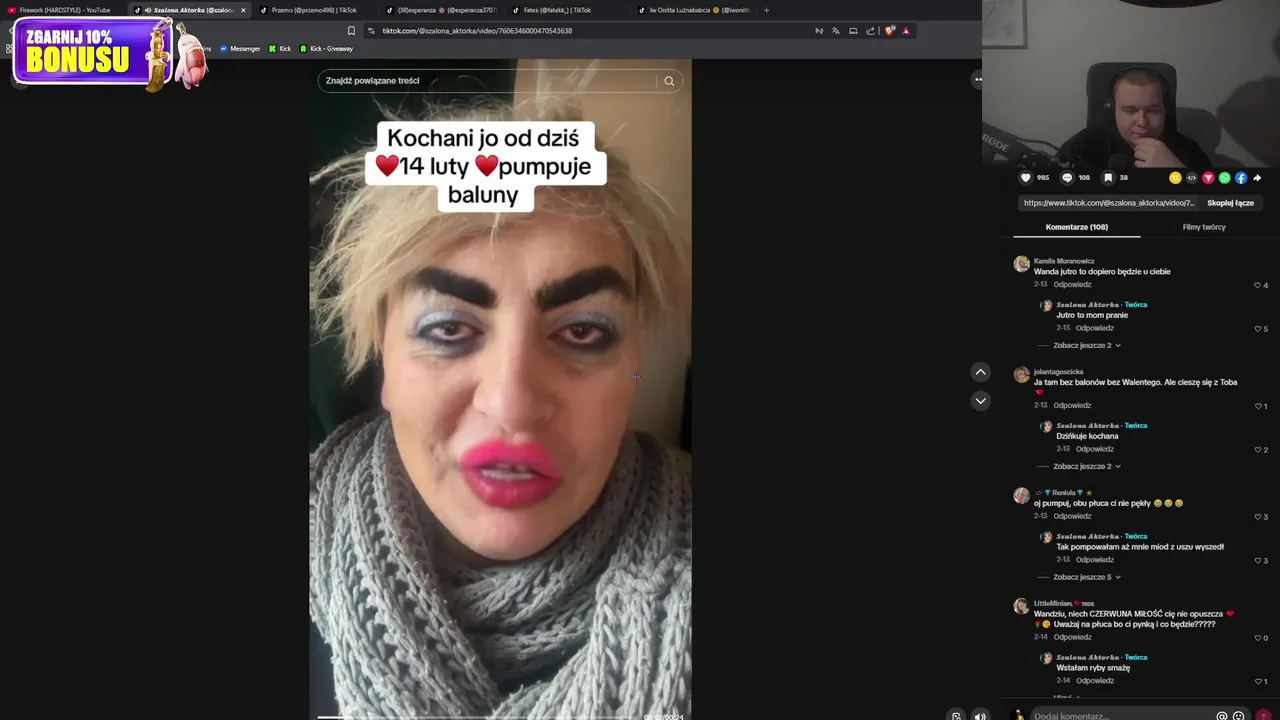Share video via WhatsApp icon
1280x720 pixels.
pos(1224,178)
